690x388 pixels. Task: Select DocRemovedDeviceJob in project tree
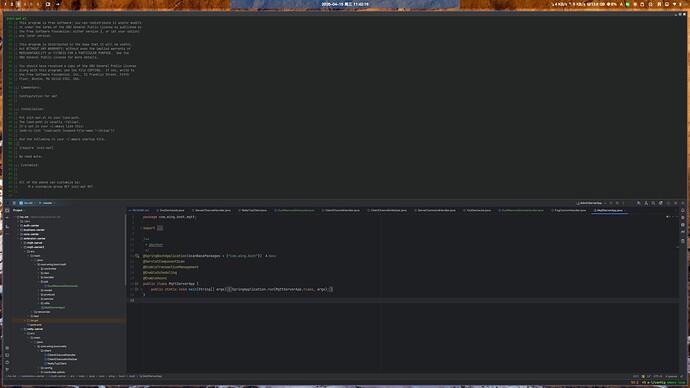pyautogui.click(x=61, y=286)
